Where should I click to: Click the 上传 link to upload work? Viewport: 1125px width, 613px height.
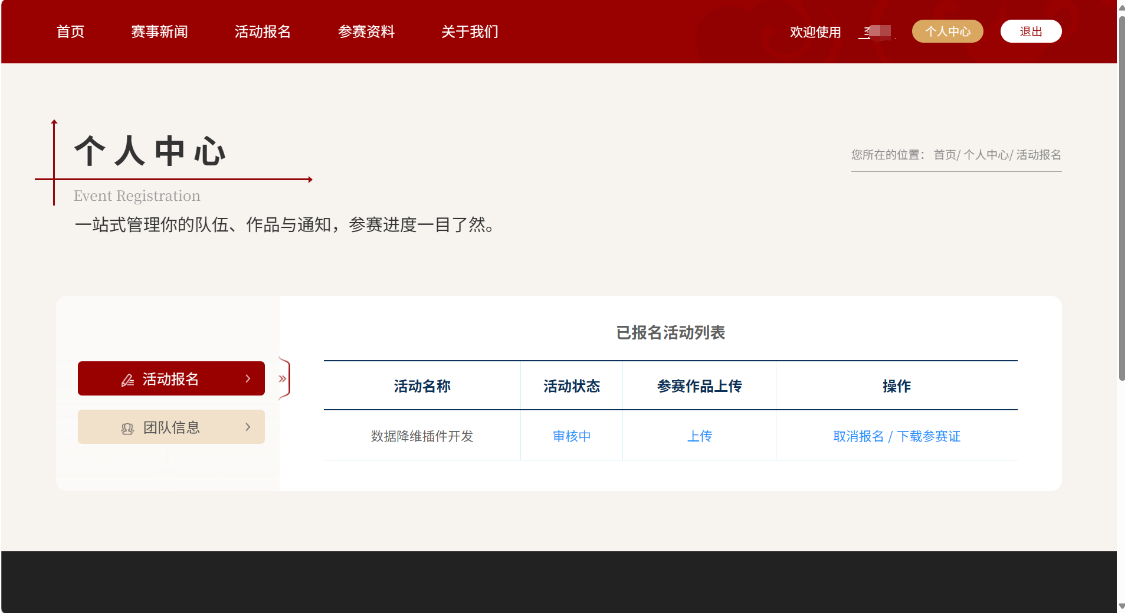(699, 437)
